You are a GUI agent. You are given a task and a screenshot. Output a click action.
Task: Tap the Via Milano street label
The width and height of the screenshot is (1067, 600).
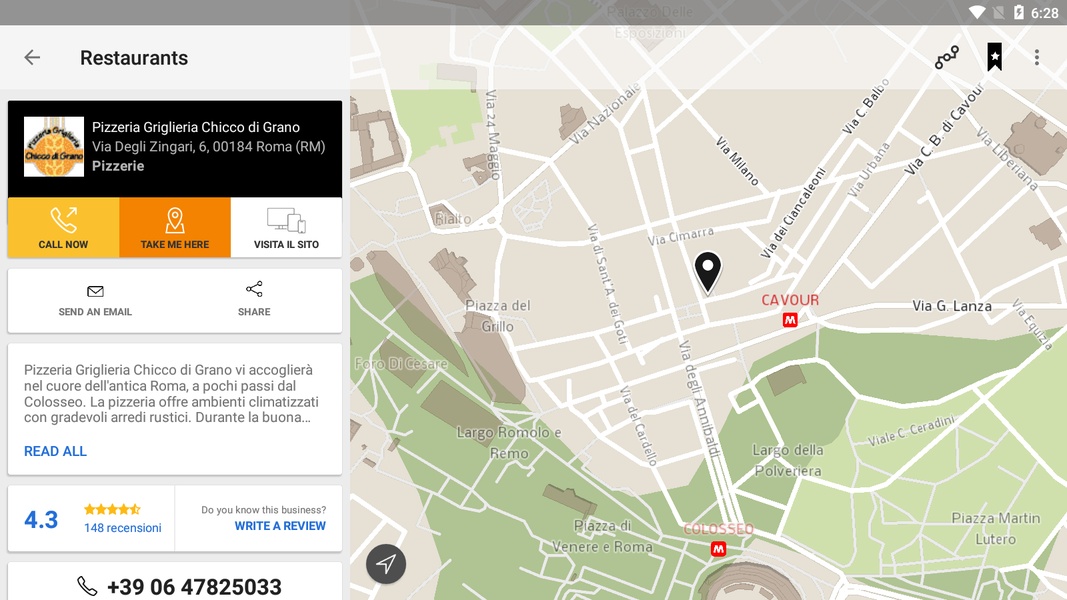(737, 161)
